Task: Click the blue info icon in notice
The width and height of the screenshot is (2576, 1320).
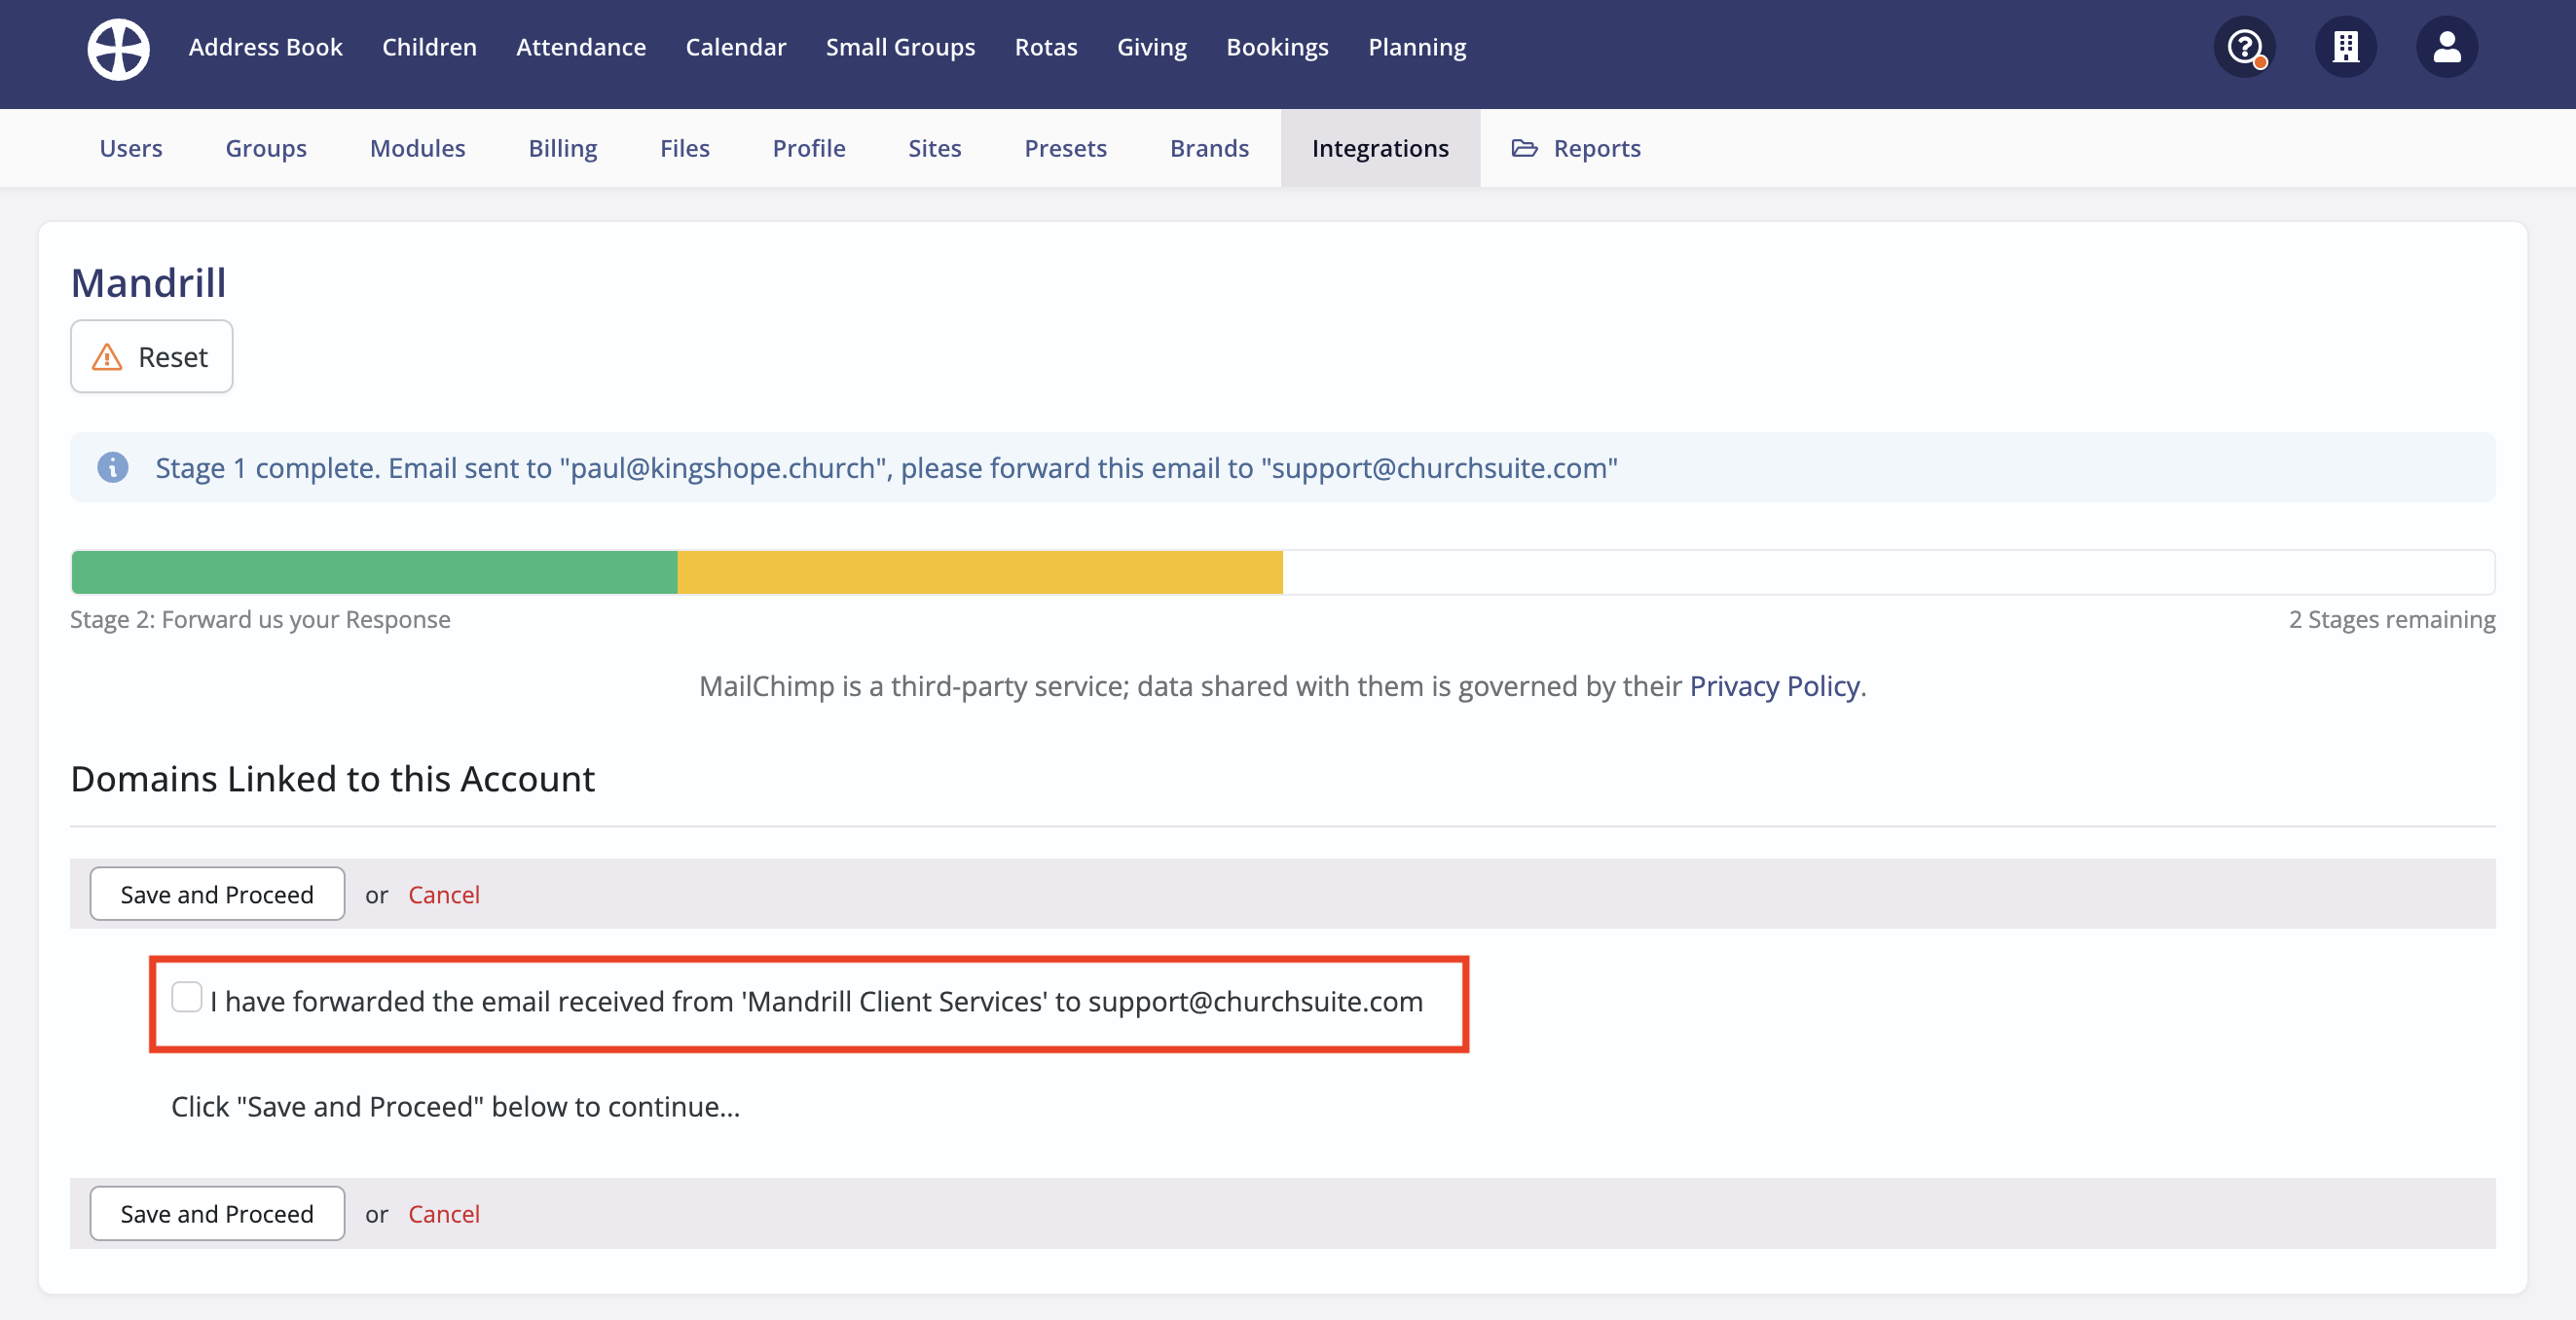Action: pos(113,467)
